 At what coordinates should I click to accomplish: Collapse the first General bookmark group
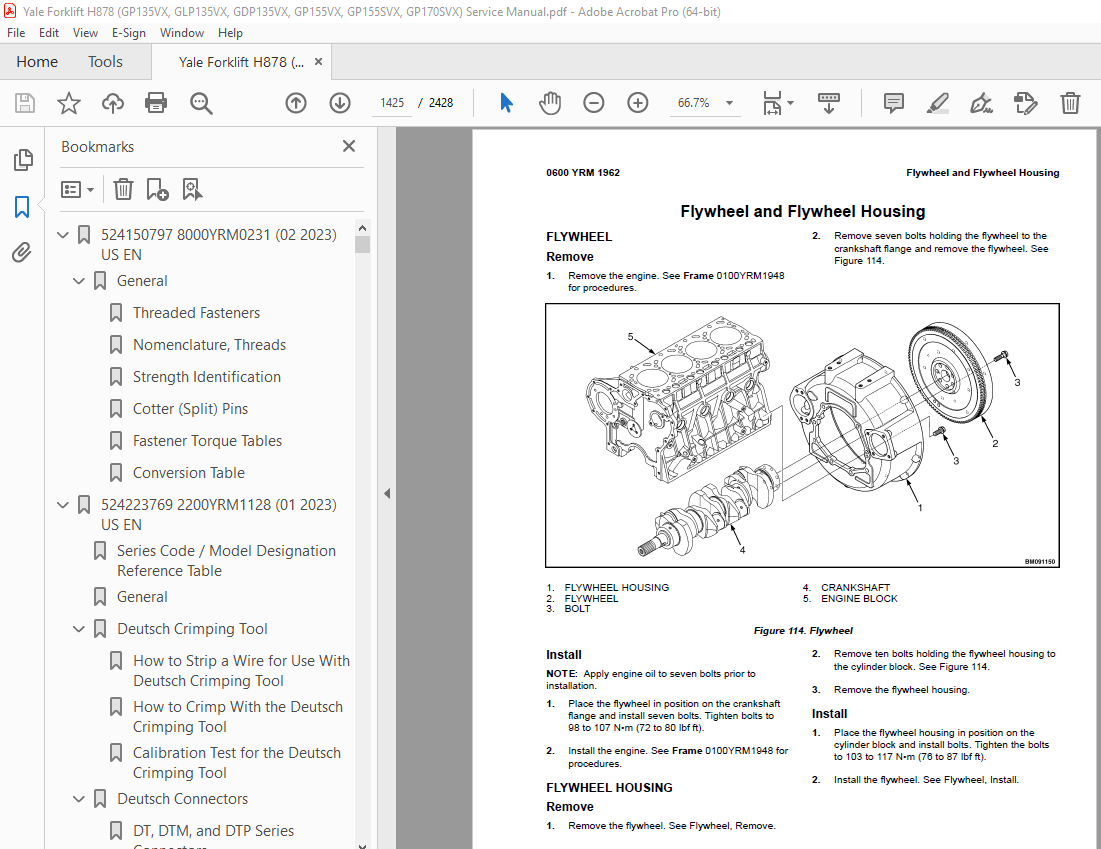79,282
